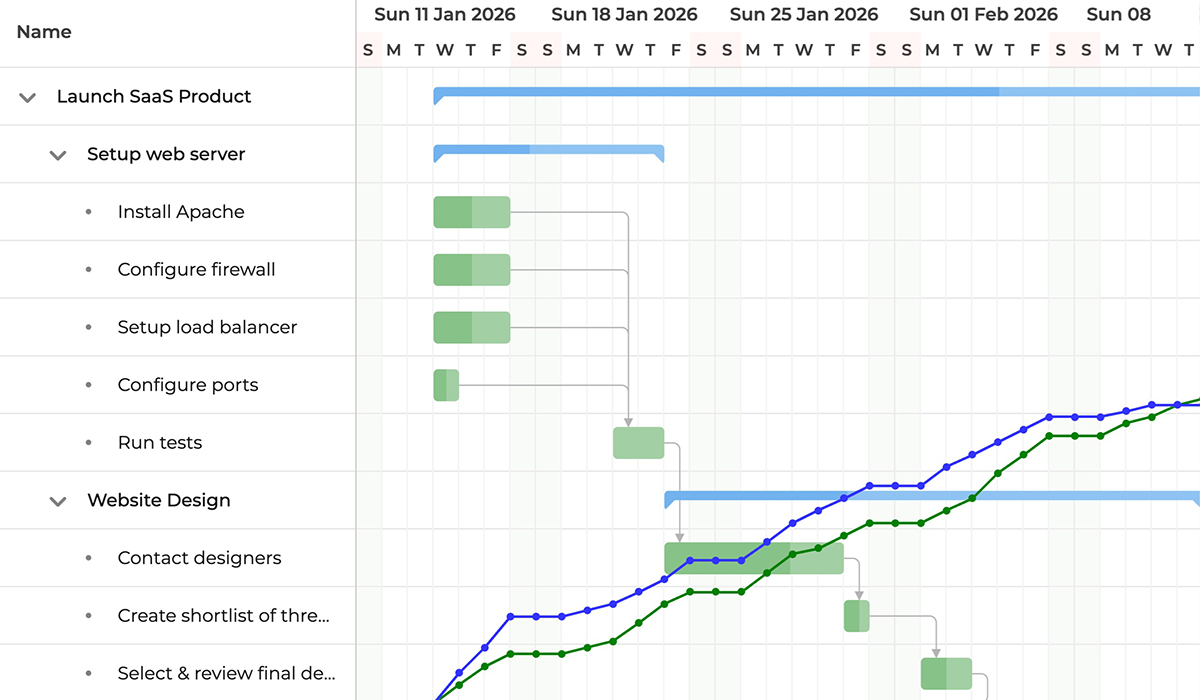Collapse the Website Design group
Image resolution: width=1200 pixels, height=700 pixels.
tap(58, 501)
